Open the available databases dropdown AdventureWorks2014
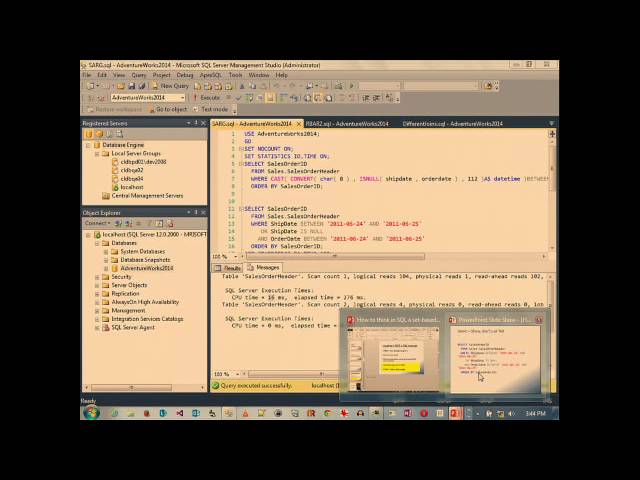 tap(148, 98)
